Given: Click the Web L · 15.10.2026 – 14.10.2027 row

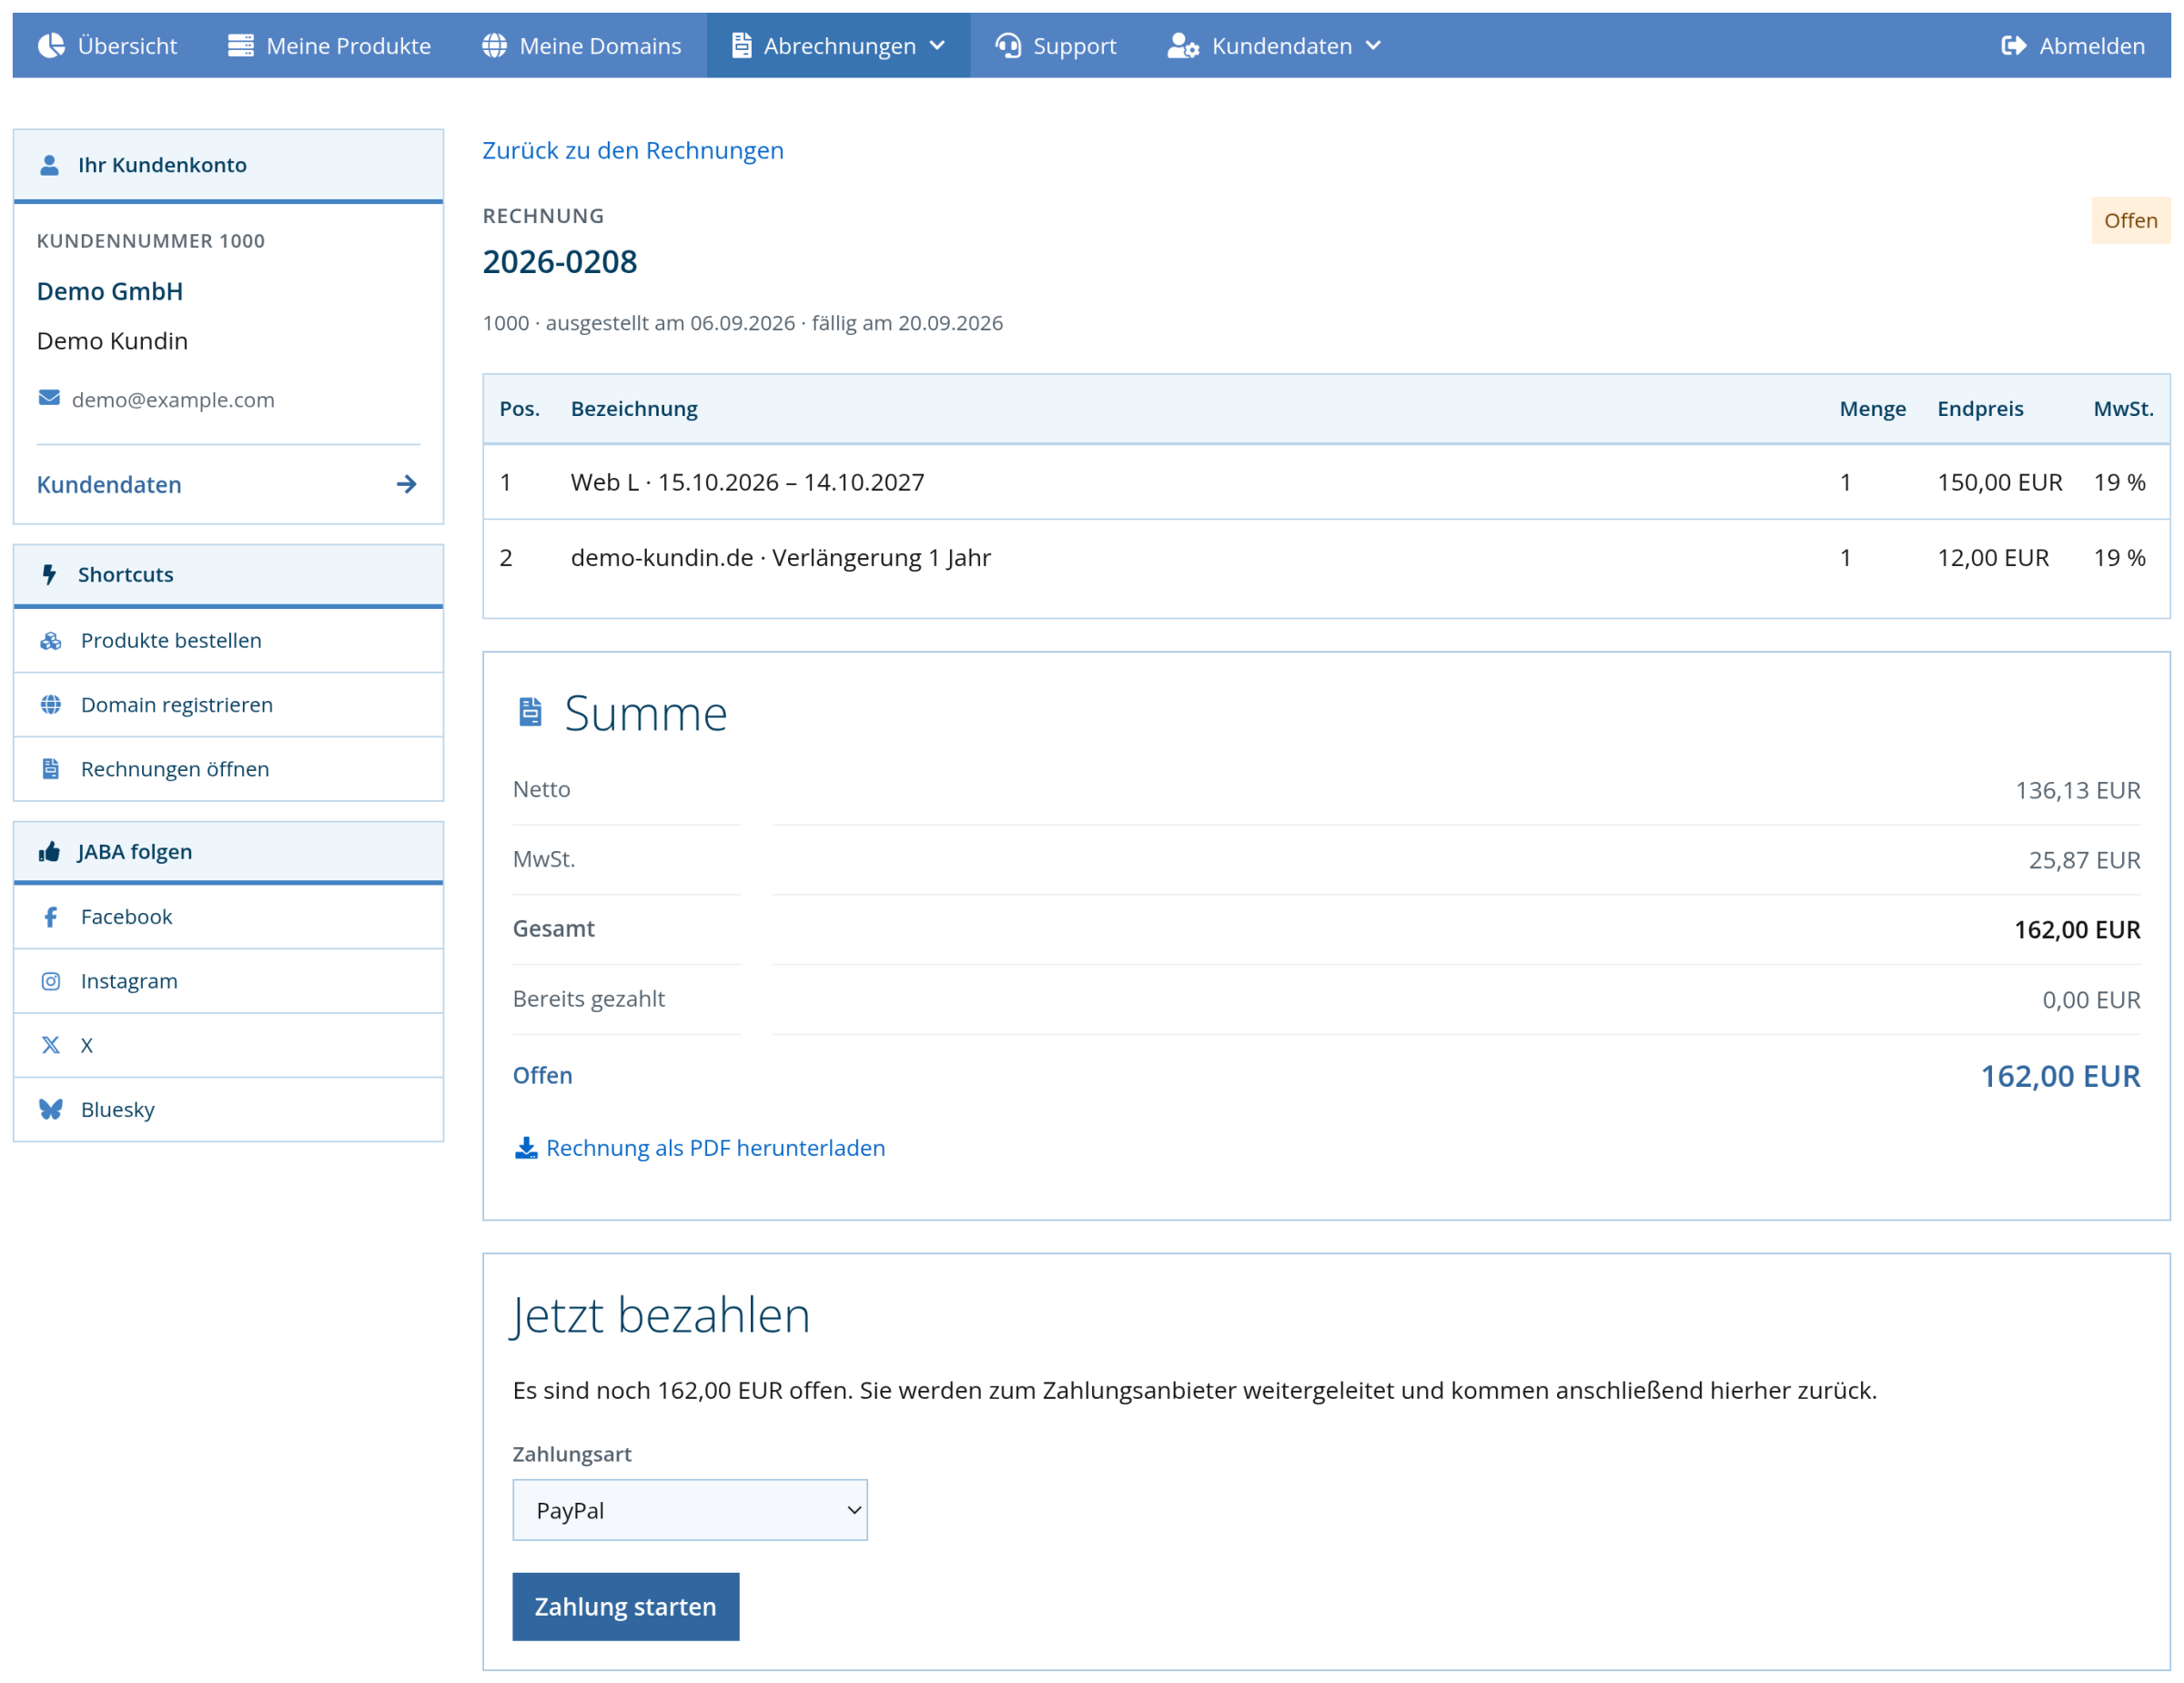Looking at the screenshot, I should [1326, 482].
